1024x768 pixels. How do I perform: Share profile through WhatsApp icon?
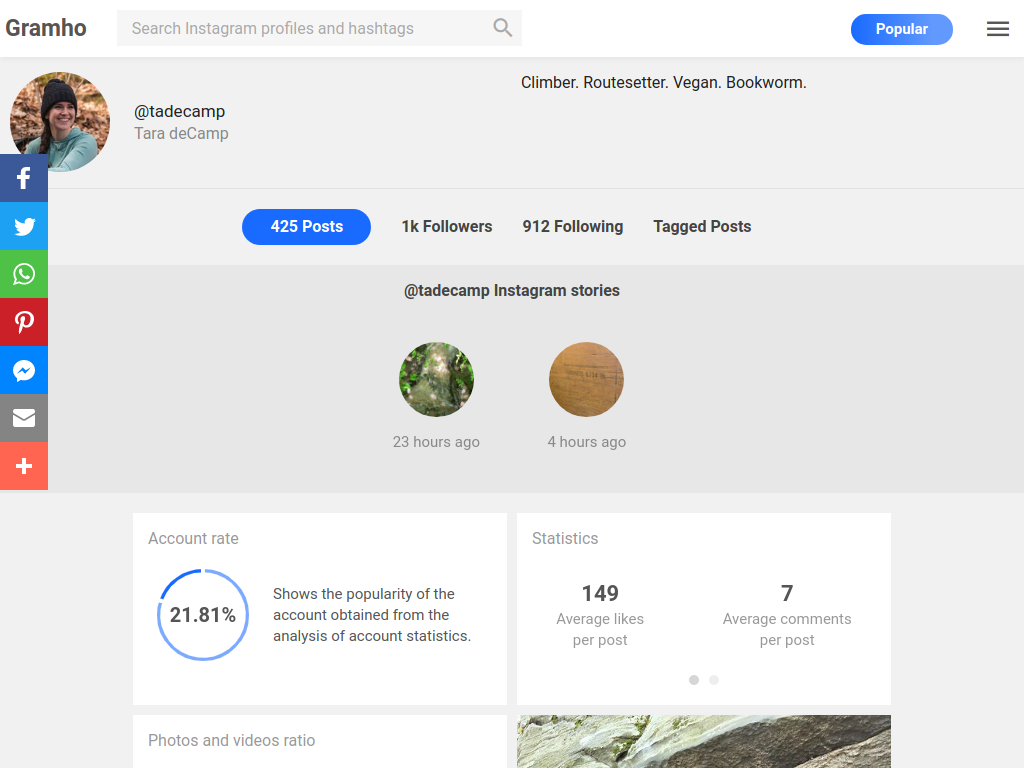click(x=24, y=275)
